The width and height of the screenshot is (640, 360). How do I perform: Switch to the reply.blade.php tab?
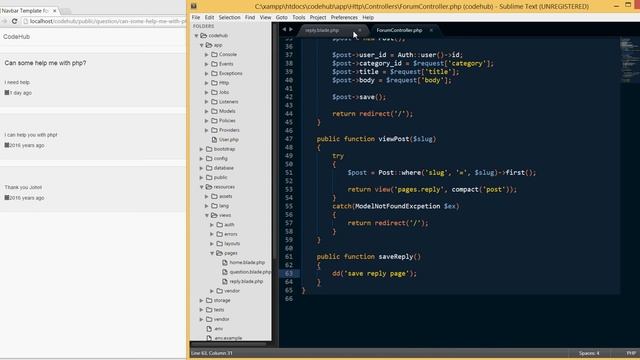322,30
